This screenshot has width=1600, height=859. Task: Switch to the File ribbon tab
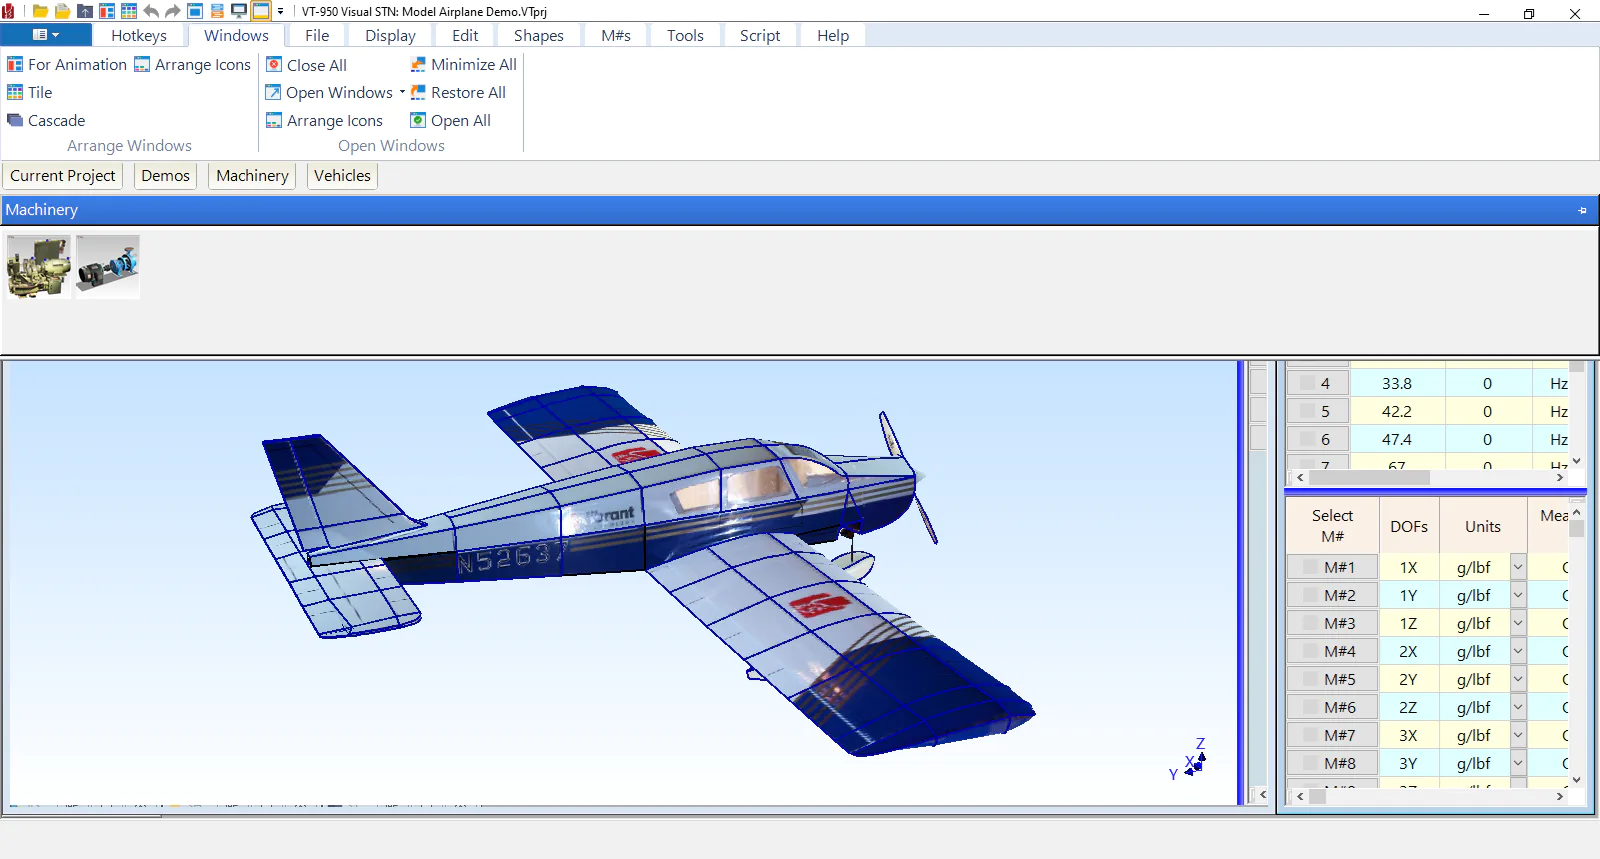coord(317,35)
